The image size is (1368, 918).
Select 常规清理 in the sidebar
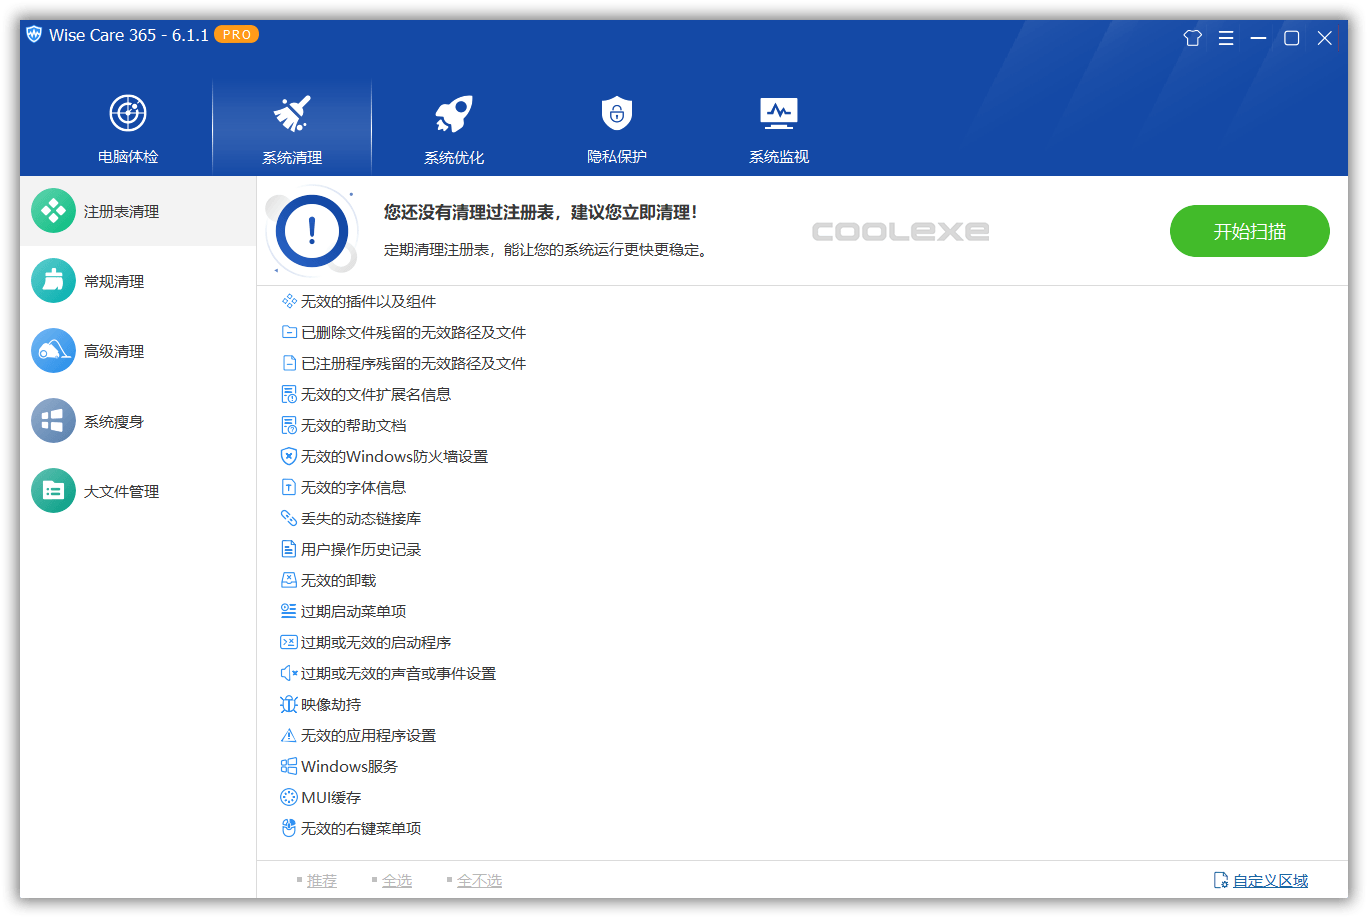coord(138,281)
